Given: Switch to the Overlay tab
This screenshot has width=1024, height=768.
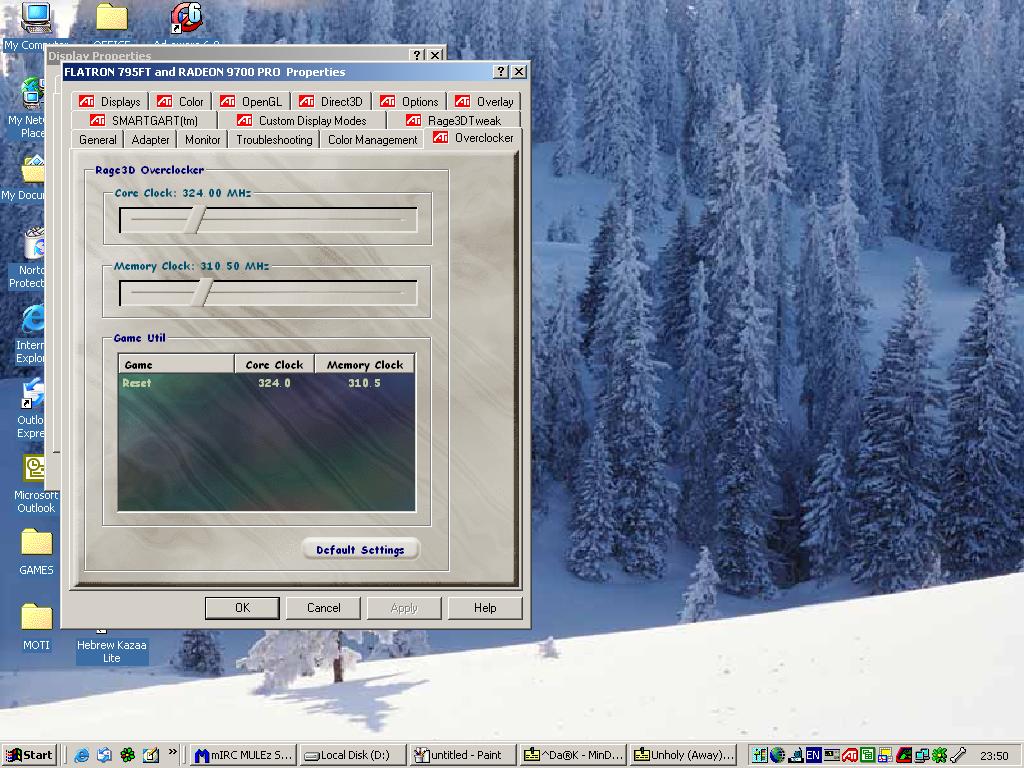Looking at the screenshot, I should (485, 101).
